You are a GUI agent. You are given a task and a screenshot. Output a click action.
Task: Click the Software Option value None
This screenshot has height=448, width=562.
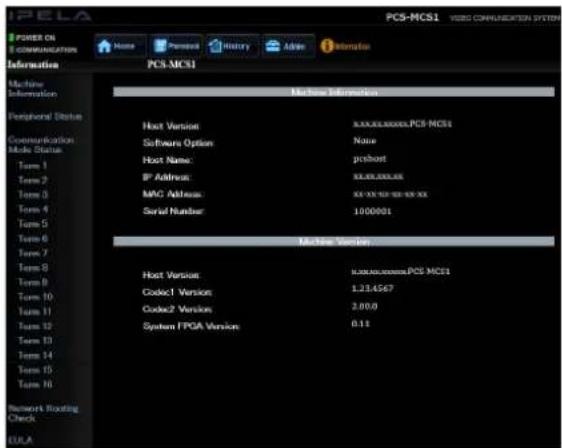[365, 141]
